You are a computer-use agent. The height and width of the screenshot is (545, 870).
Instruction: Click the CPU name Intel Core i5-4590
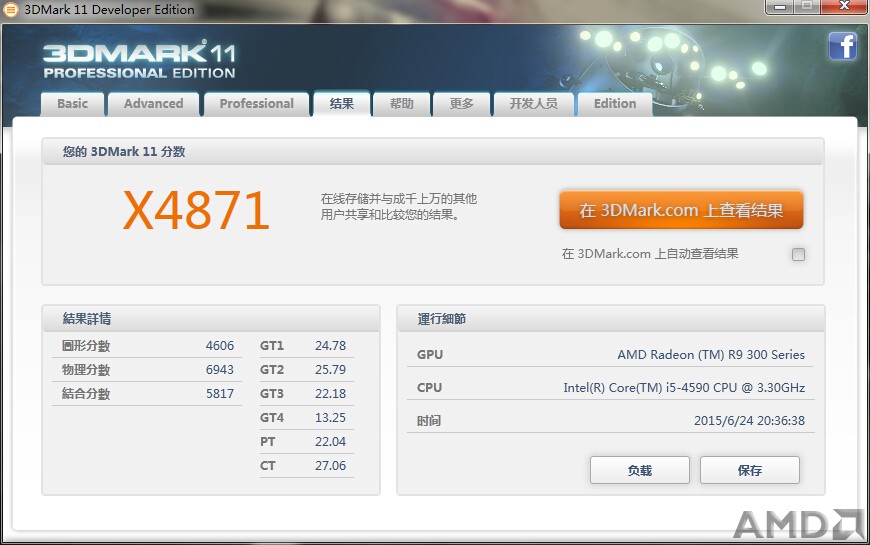pyautogui.click(x=684, y=388)
